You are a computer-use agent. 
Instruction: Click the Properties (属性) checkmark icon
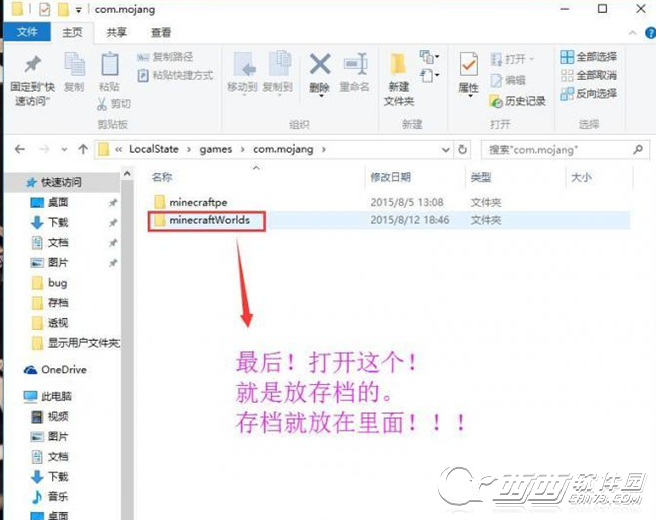pos(469,64)
